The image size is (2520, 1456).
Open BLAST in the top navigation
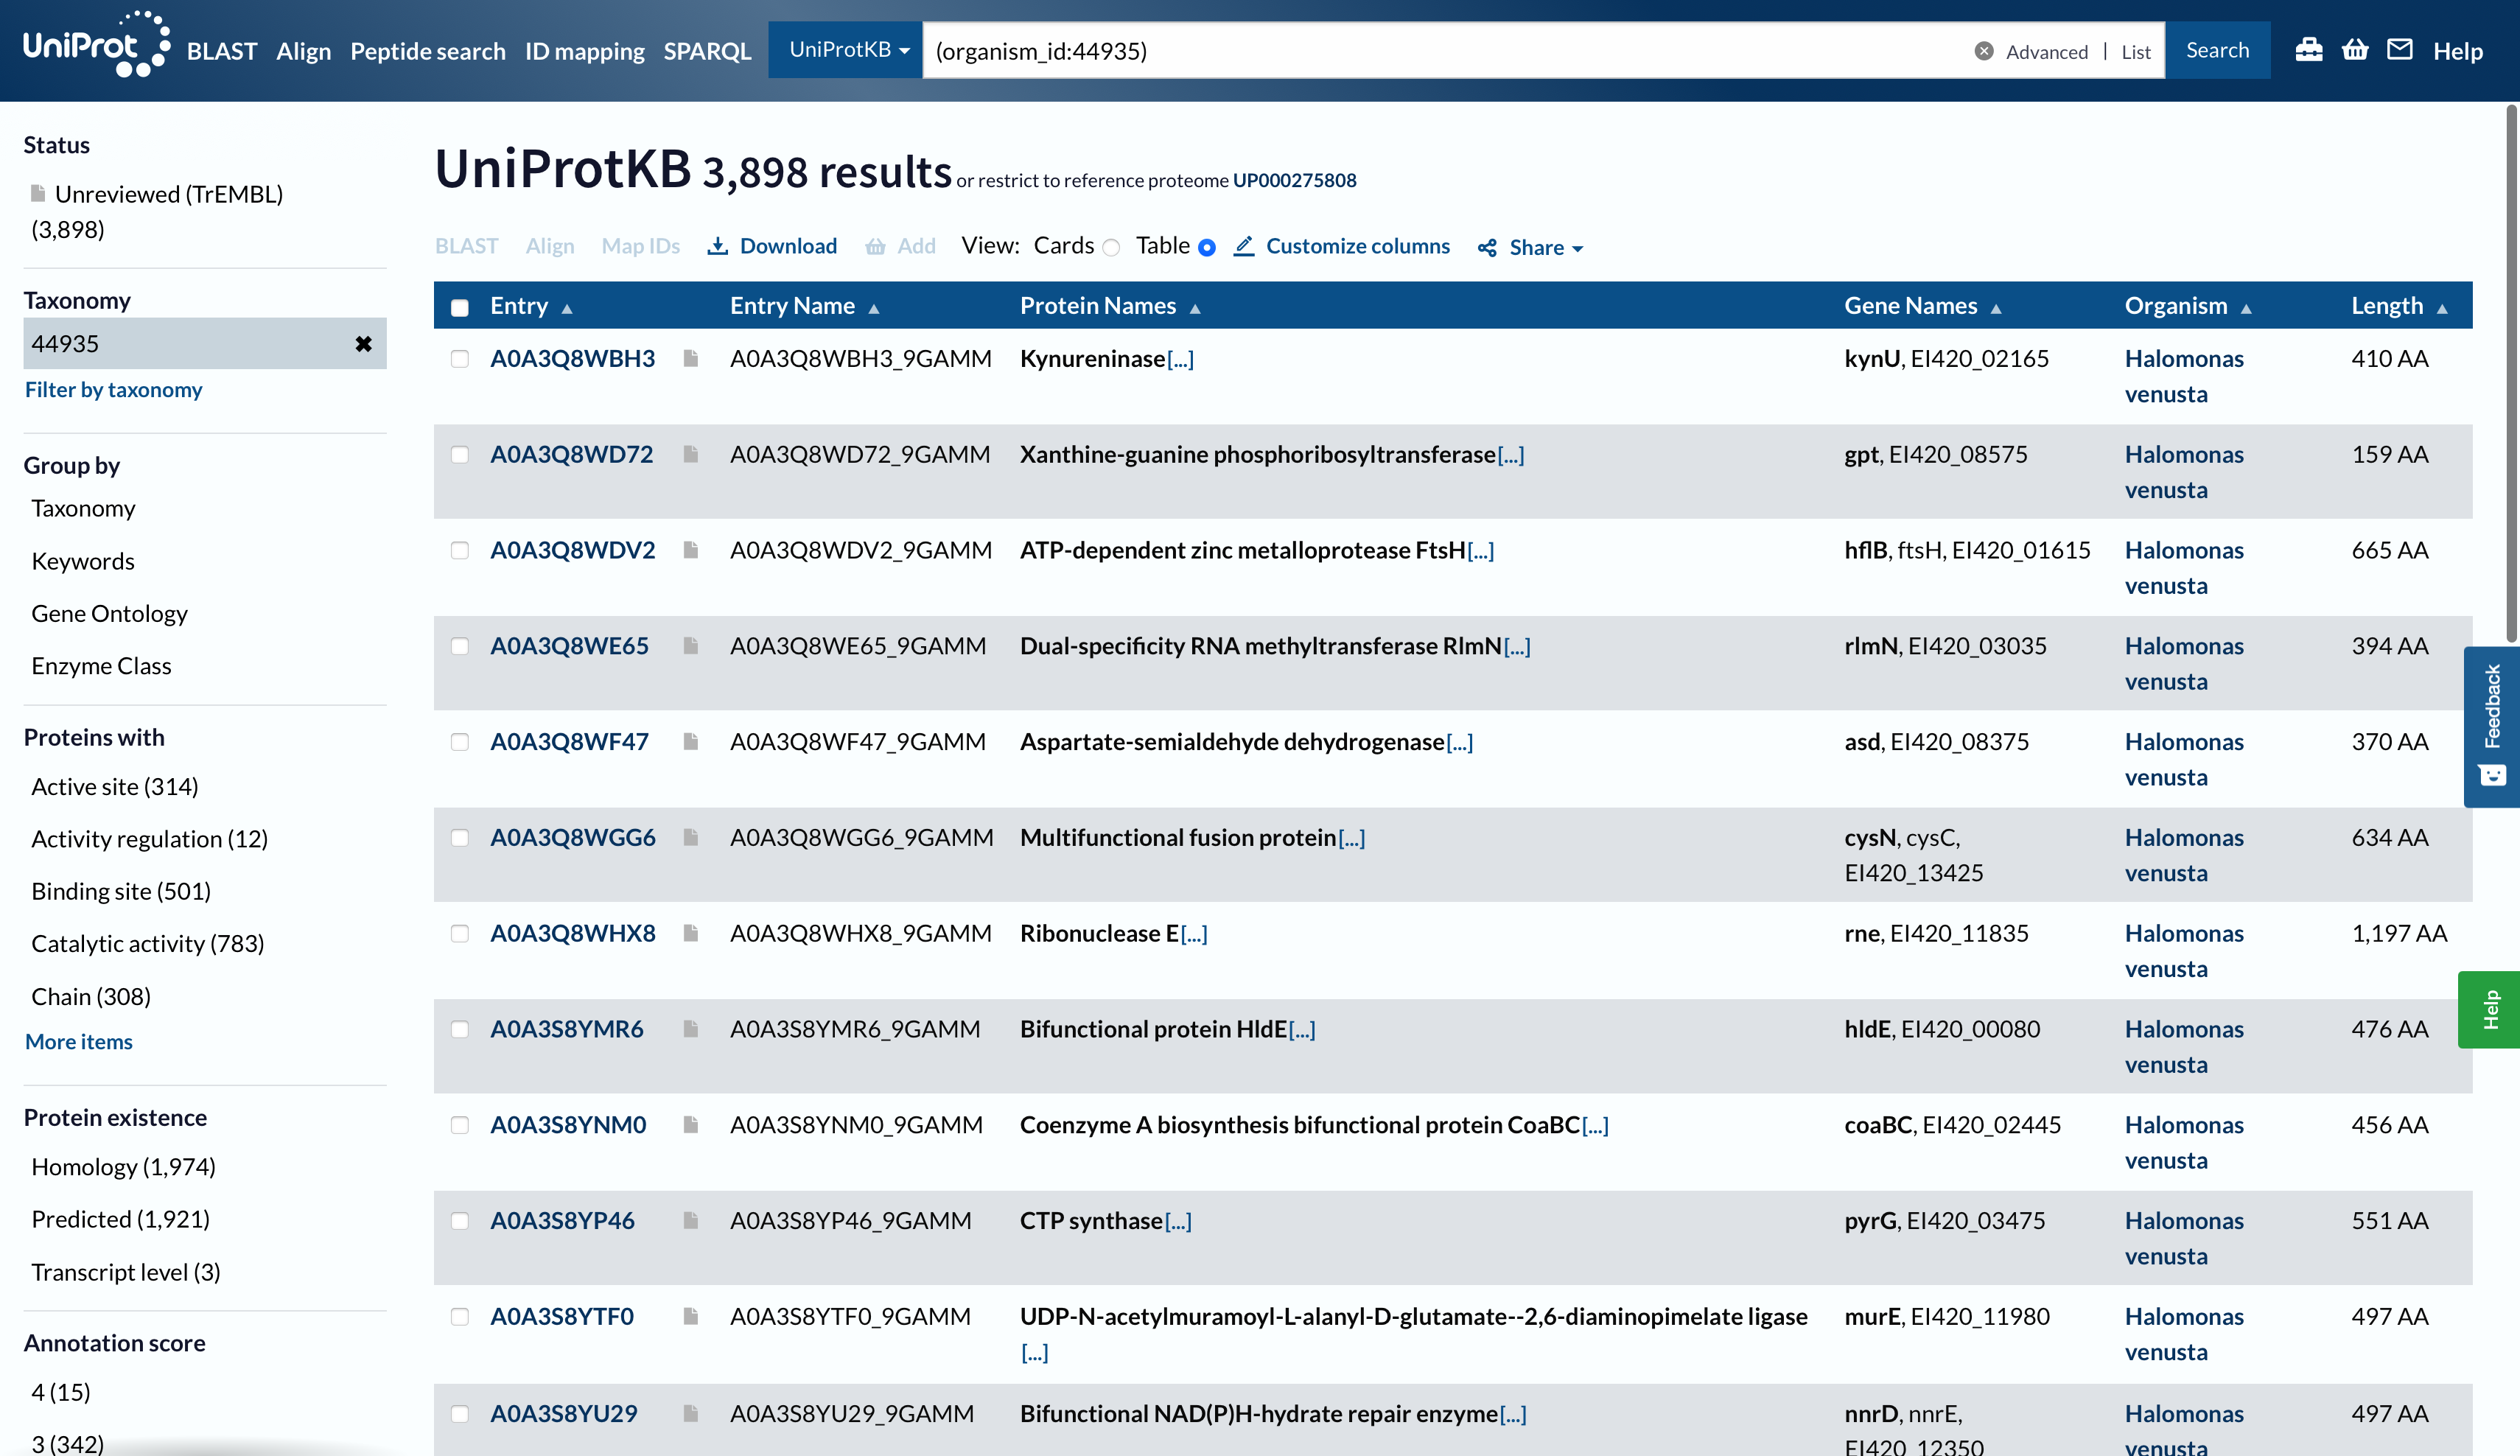coord(222,51)
